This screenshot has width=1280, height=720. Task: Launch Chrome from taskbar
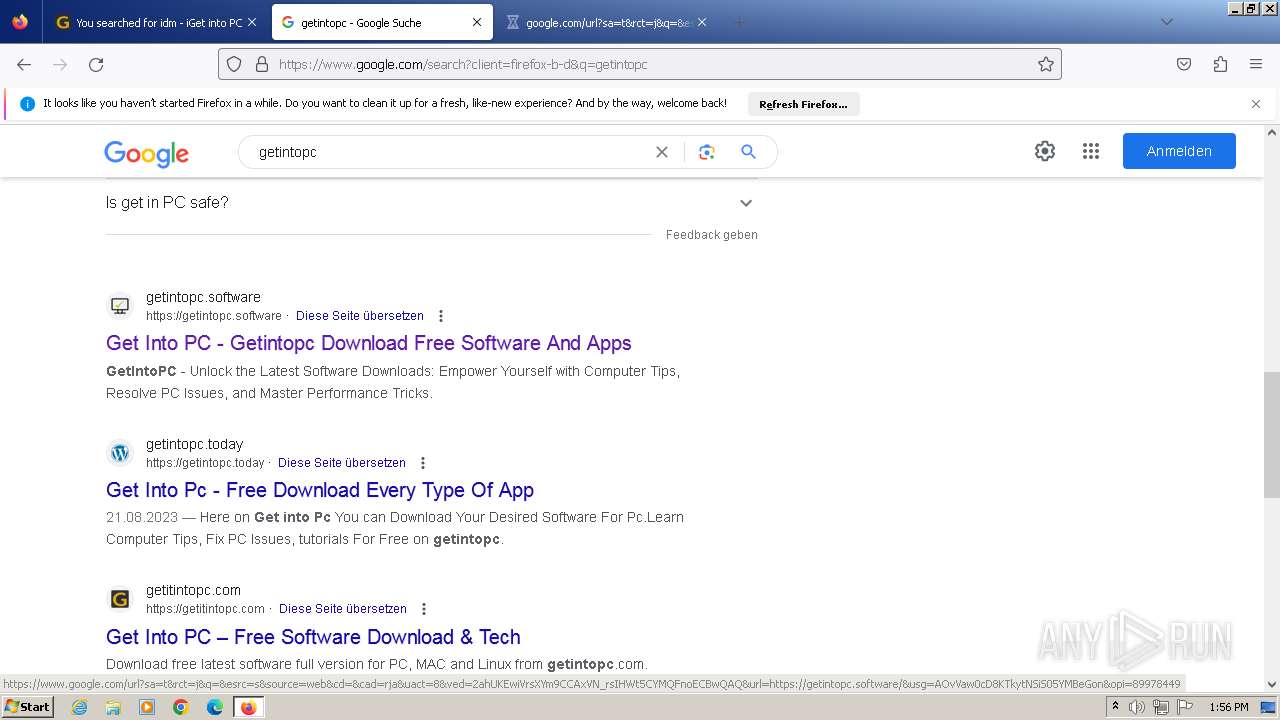[181, 707]
